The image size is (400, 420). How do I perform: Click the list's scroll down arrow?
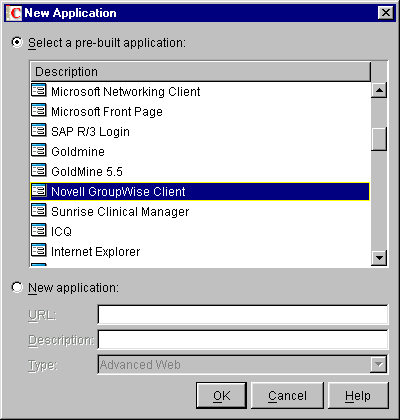tap(379, 258)
